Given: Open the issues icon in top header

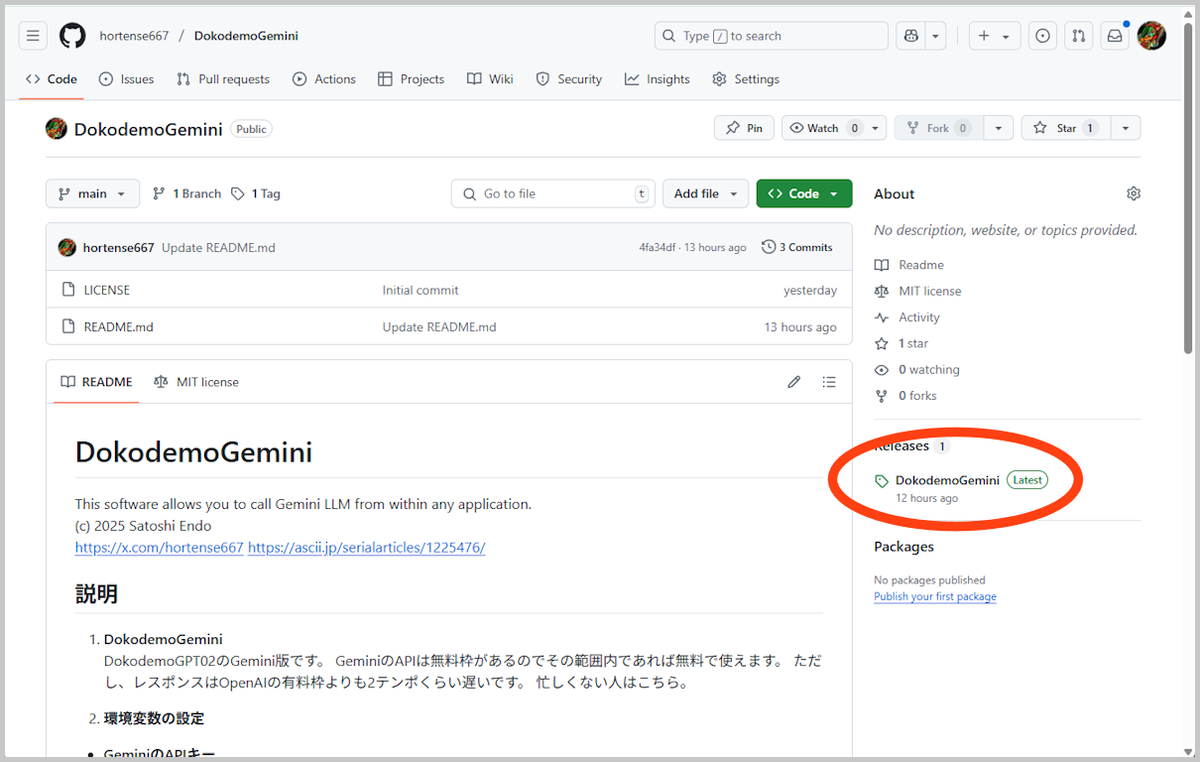Looking at the screenshot, I should 1043,36.
